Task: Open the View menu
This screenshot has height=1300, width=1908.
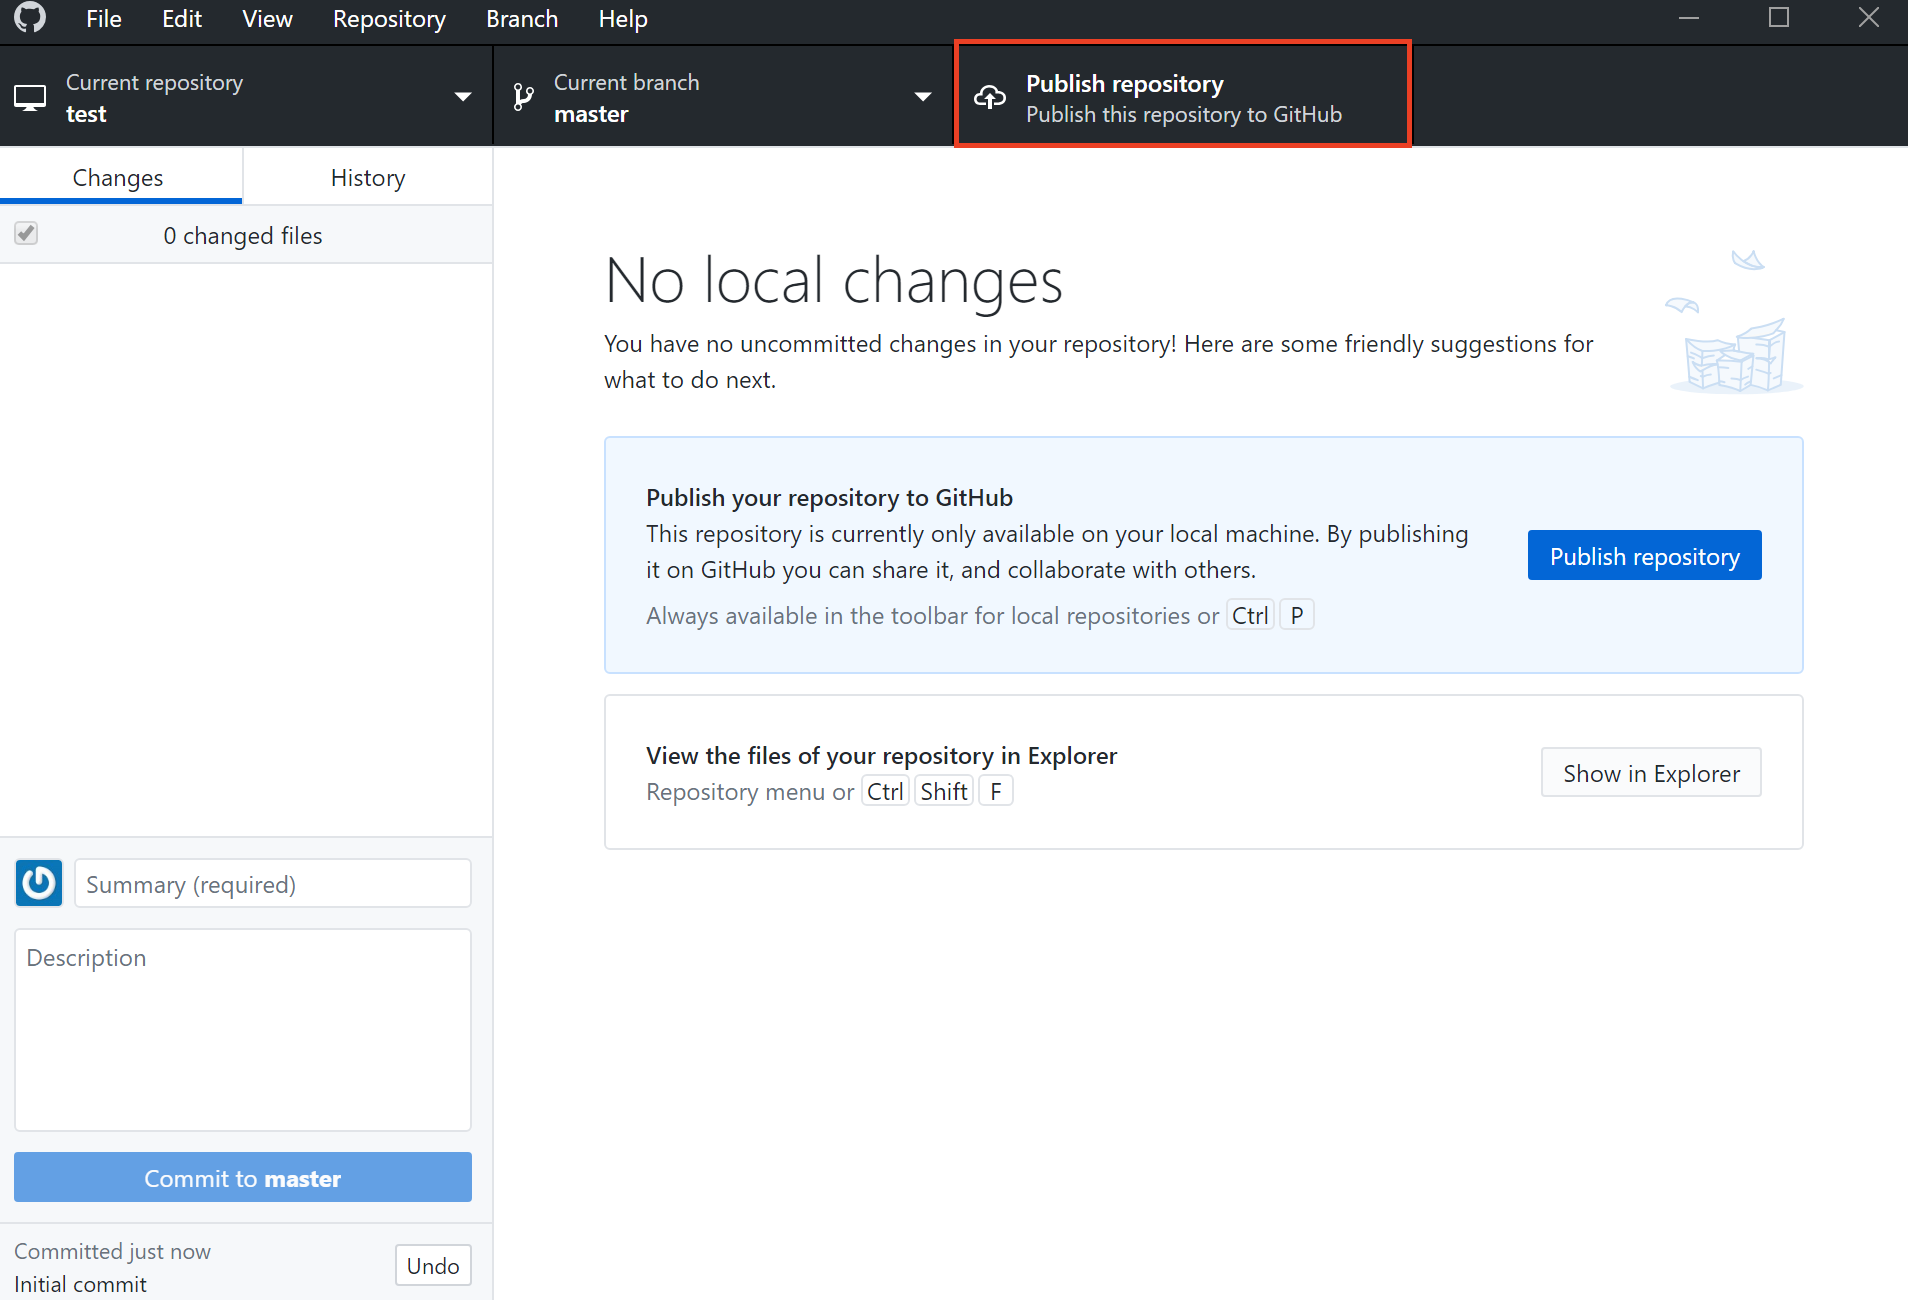Action: pos(267,19)
